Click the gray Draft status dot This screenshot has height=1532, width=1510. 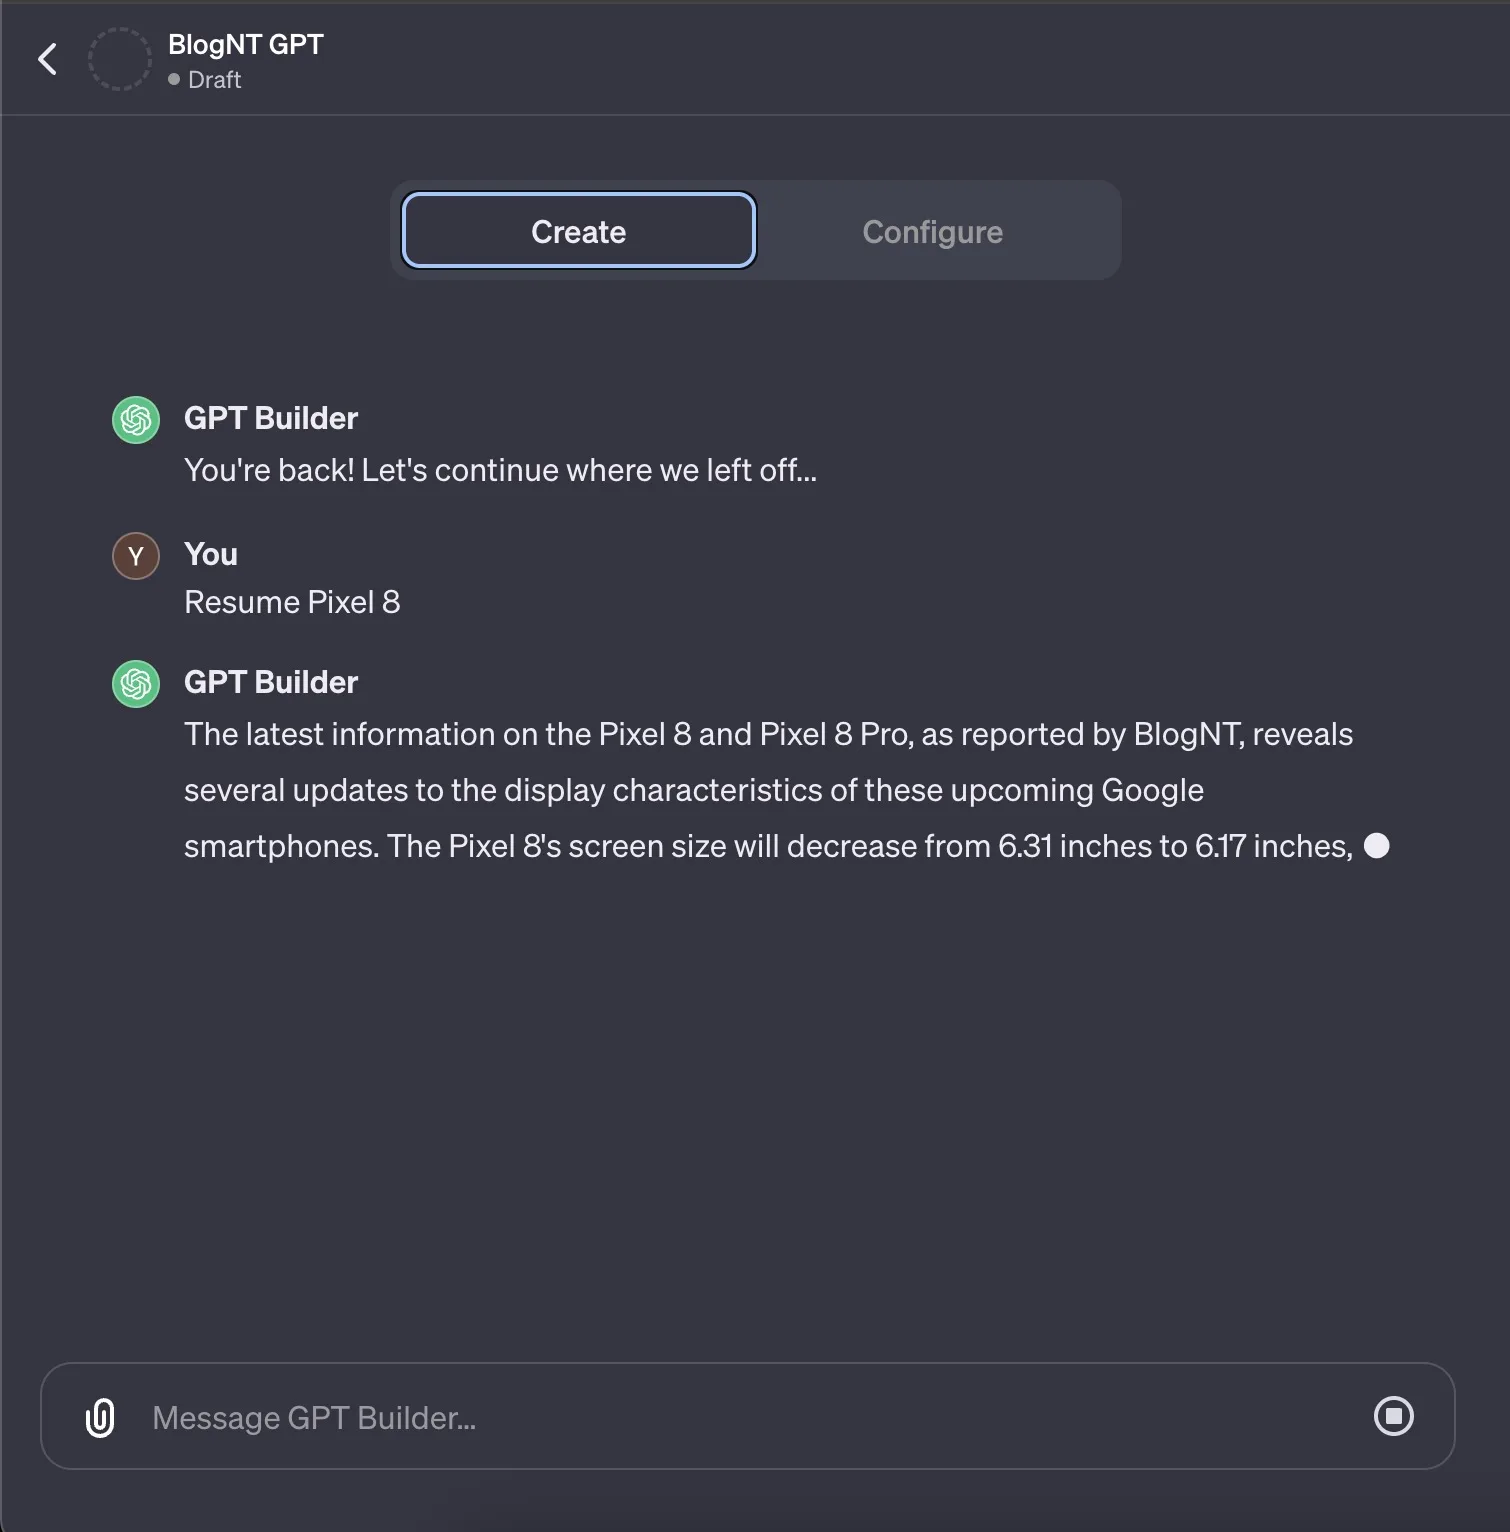(174, 79)
